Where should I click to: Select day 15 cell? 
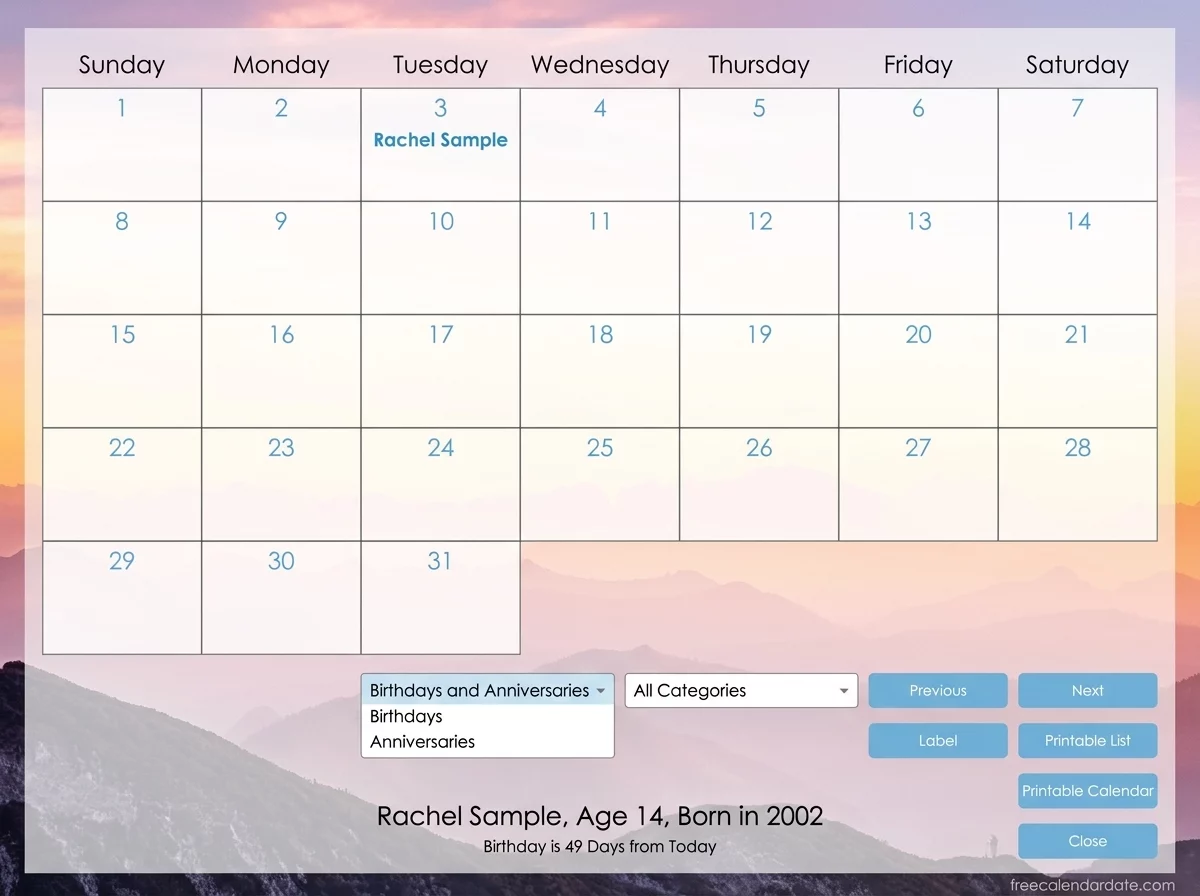pyautogui.click(x=122, y=371)
